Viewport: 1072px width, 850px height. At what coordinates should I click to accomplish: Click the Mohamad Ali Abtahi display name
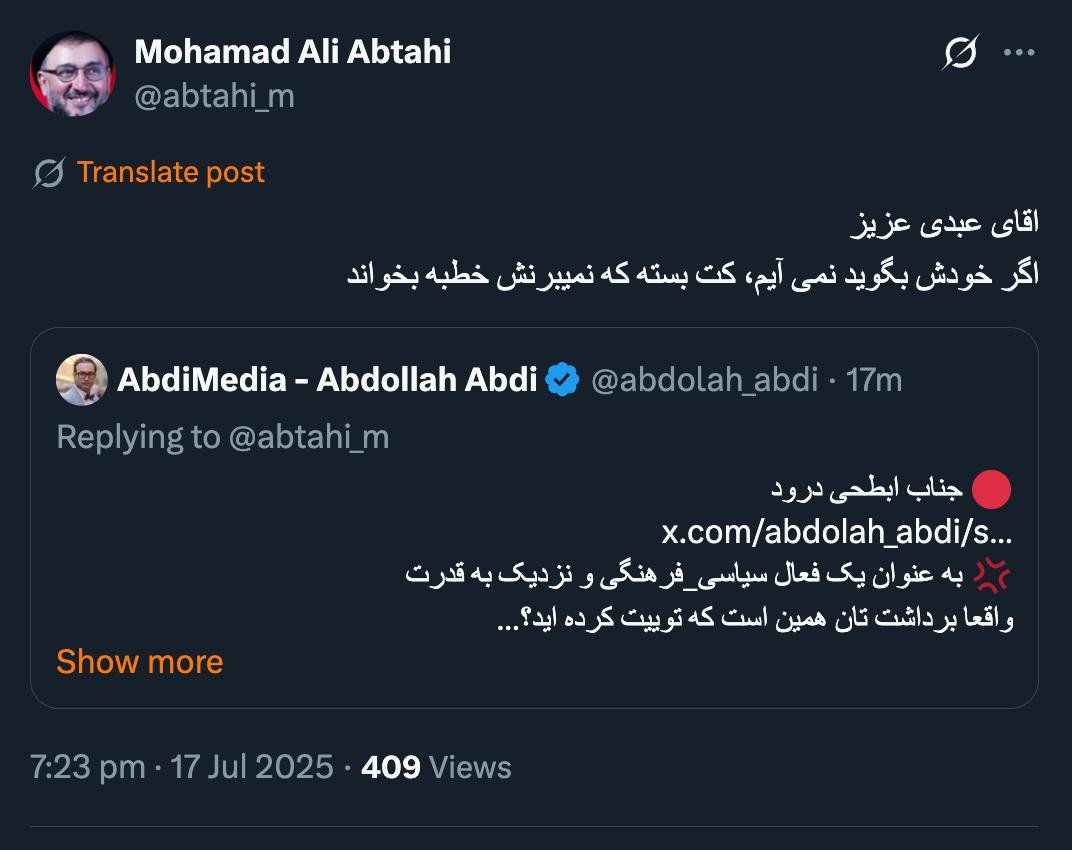(x=292, y=51)
